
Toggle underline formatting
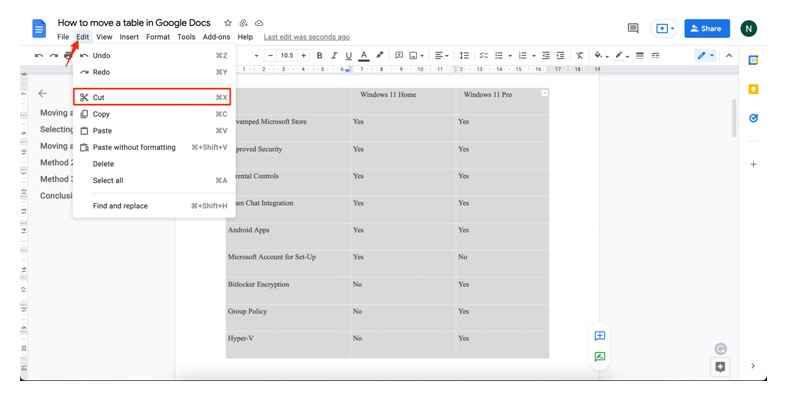coord(348,56)
